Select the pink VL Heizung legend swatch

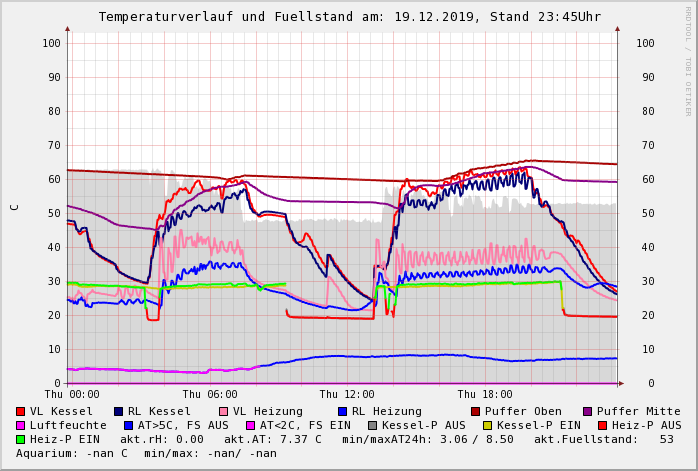click(224, 411)
